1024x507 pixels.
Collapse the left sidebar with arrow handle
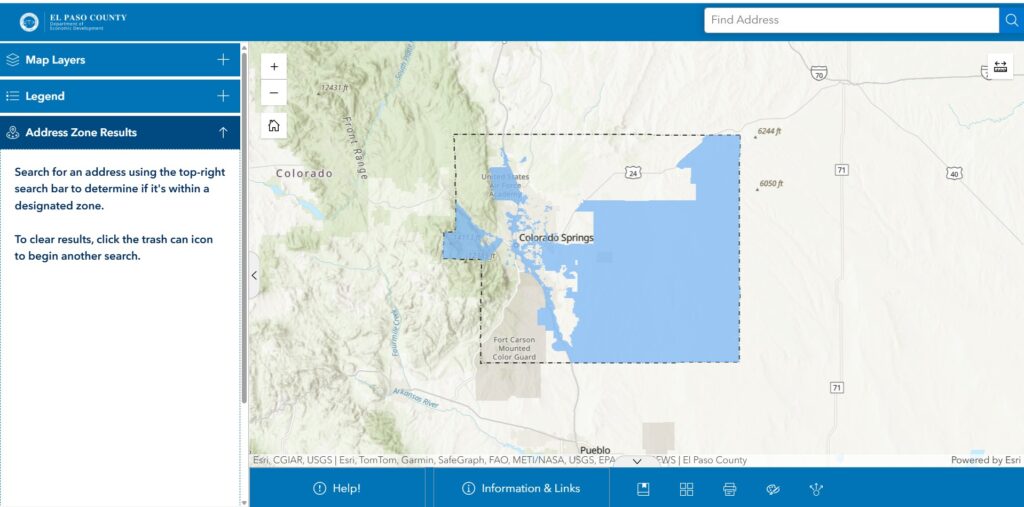click(x=254, y=275)
